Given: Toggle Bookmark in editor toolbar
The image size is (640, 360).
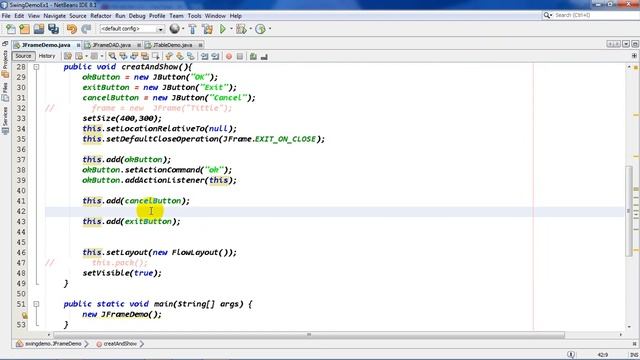Looking at the screenshot, I should (191, 56).
